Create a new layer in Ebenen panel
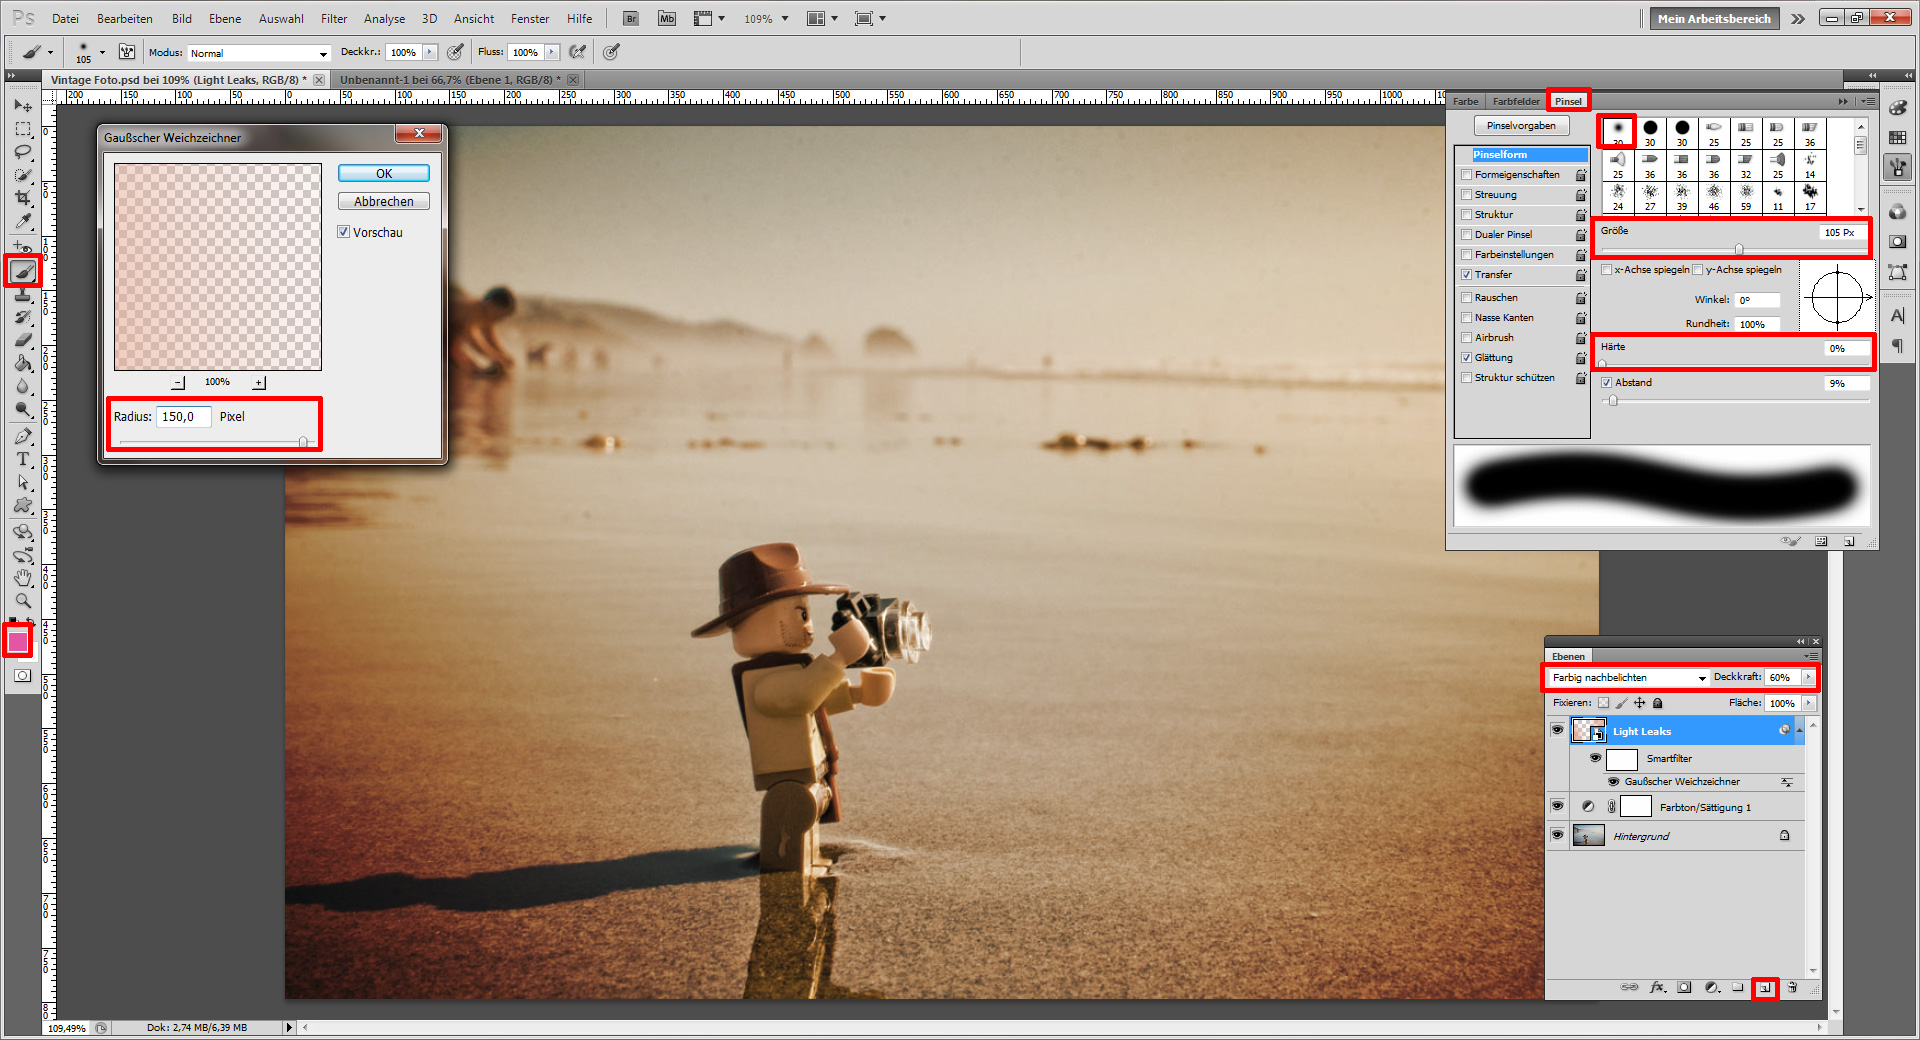Viewport: 1920px width, 1040px height. (1765, 988)
